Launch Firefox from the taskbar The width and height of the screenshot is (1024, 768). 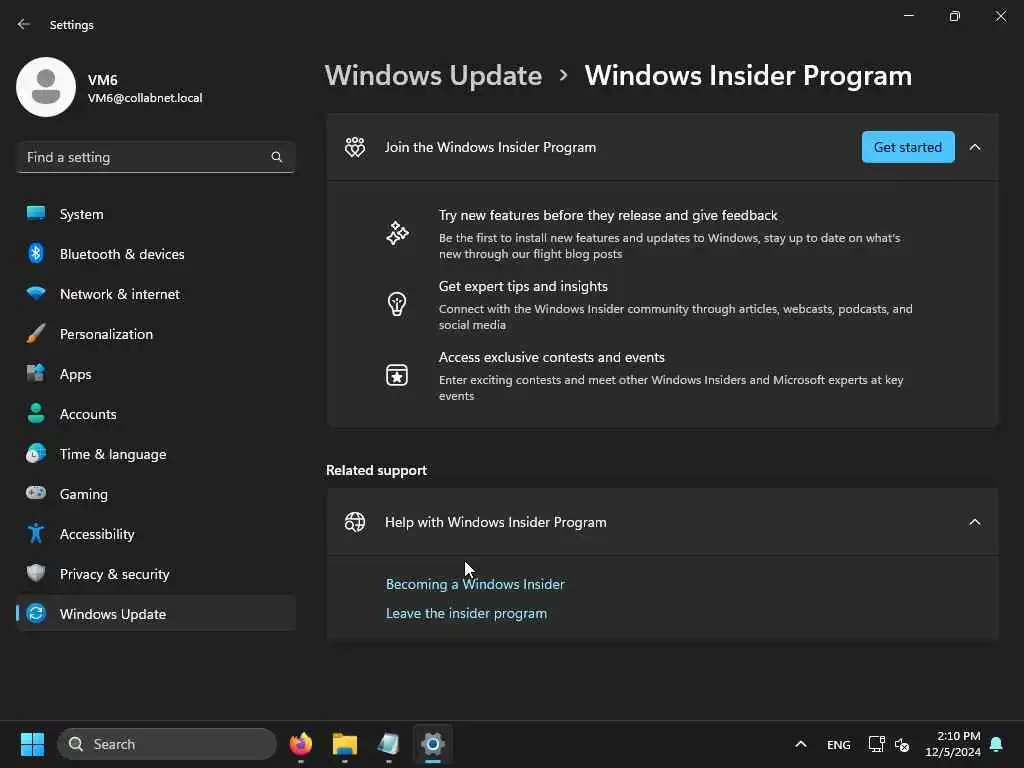pyautogui.click(x=301, y=744)
